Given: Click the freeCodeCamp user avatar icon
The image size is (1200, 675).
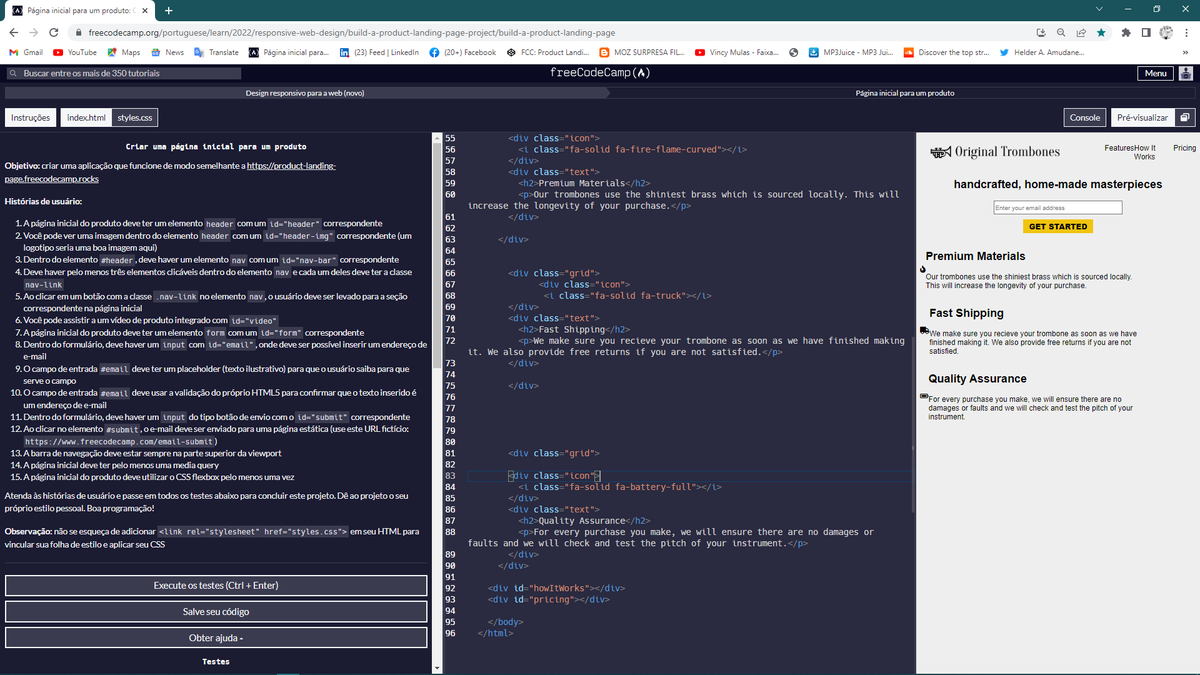Looking at the screenshot, I should [1186, 73].
